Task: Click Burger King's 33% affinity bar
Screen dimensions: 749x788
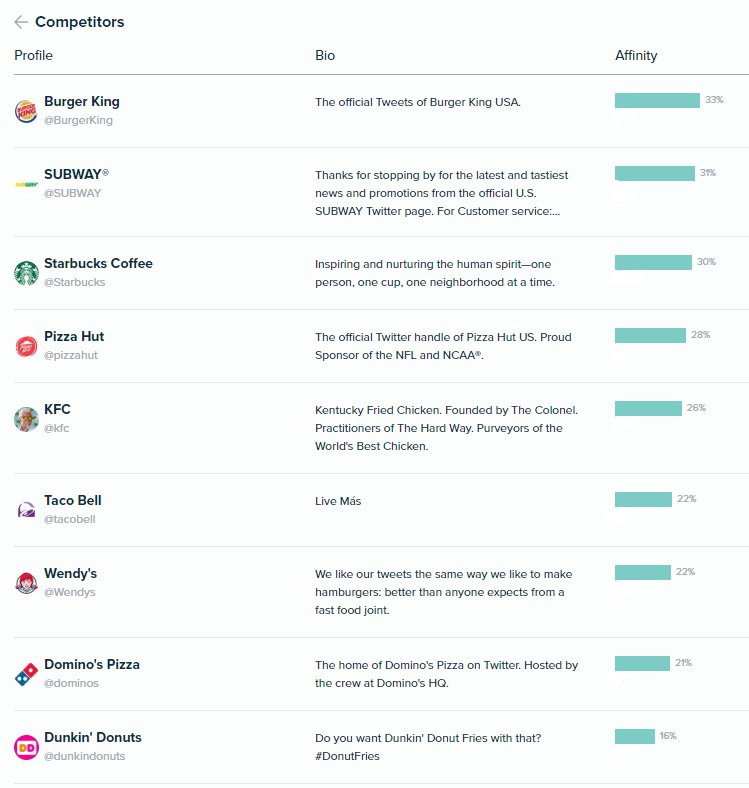Action: [657, 100]
